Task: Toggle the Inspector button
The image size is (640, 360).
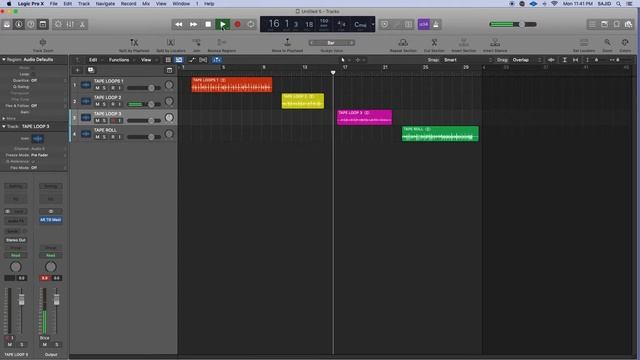Action: tap(19, 24)
